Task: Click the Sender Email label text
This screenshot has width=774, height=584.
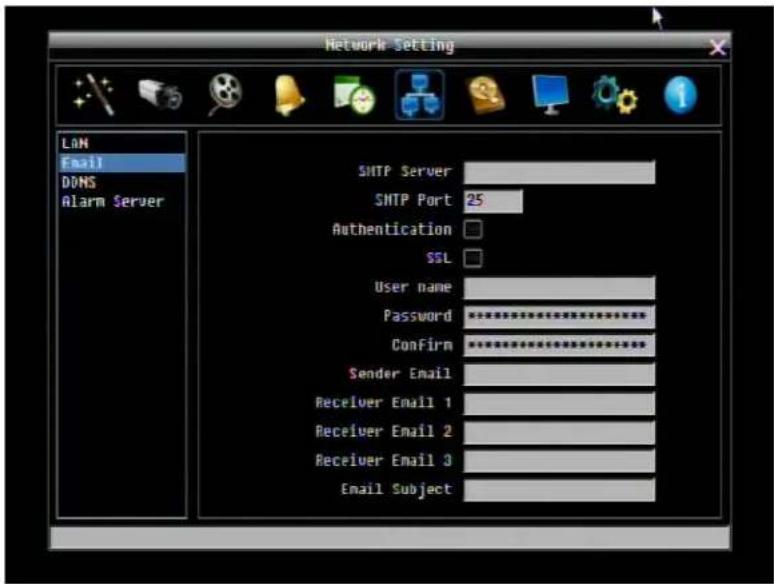Action: [x=400, y=374]
